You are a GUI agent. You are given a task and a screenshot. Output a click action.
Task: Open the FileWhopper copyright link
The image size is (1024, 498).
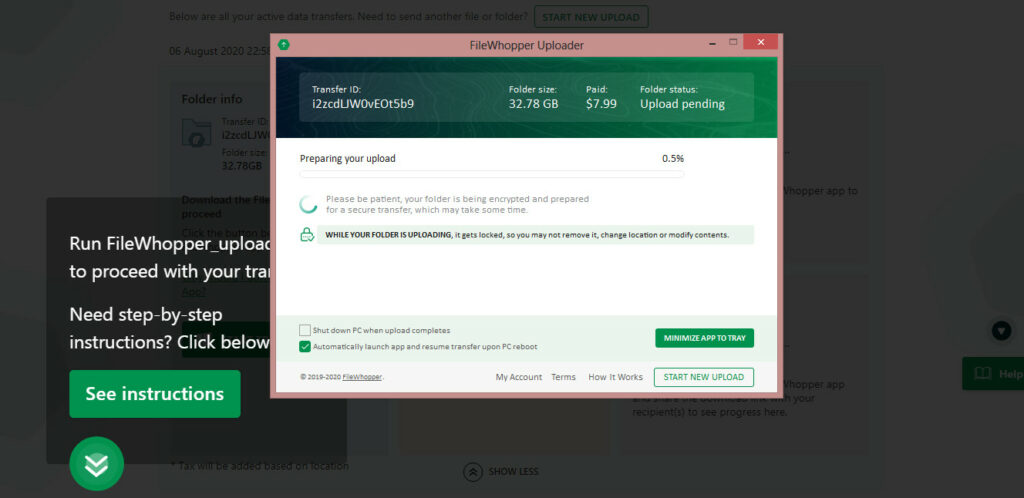coord(362,377)
